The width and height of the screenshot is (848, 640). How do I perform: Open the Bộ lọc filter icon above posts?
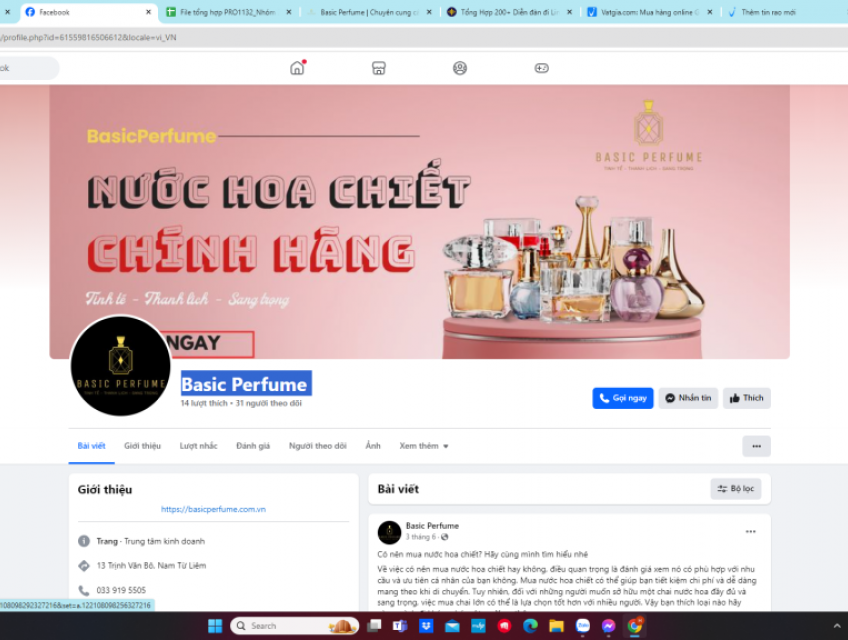pyautogui.click(x=737, y=489)
